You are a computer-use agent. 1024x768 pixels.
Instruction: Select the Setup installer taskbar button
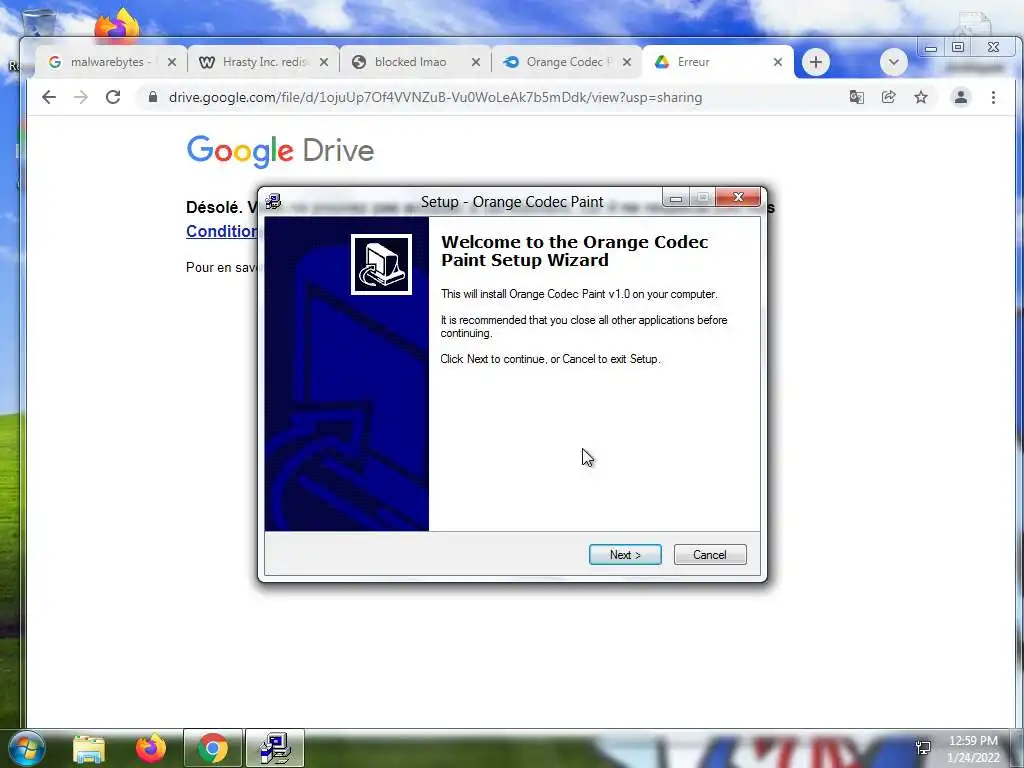(275, 748)
